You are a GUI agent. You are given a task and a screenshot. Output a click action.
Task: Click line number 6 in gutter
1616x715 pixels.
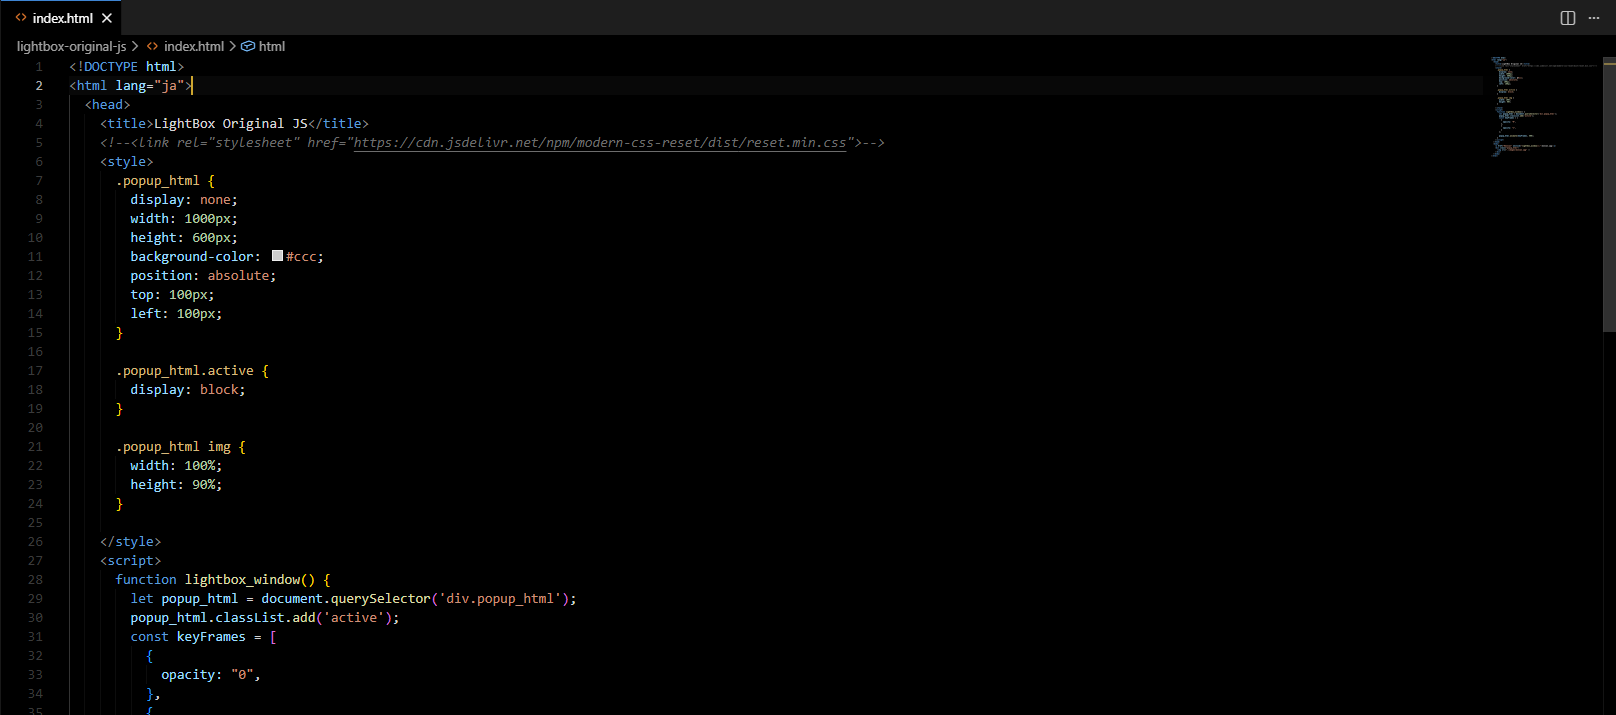point(39,162)
